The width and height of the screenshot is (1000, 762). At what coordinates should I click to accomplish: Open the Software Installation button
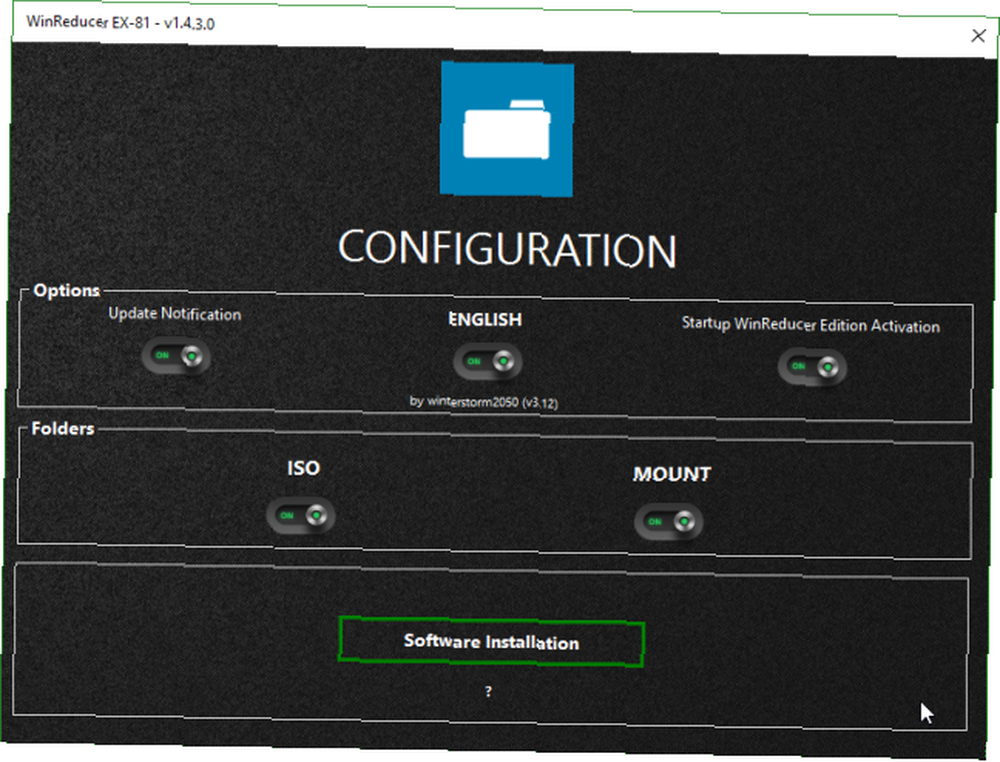[491, 642]
